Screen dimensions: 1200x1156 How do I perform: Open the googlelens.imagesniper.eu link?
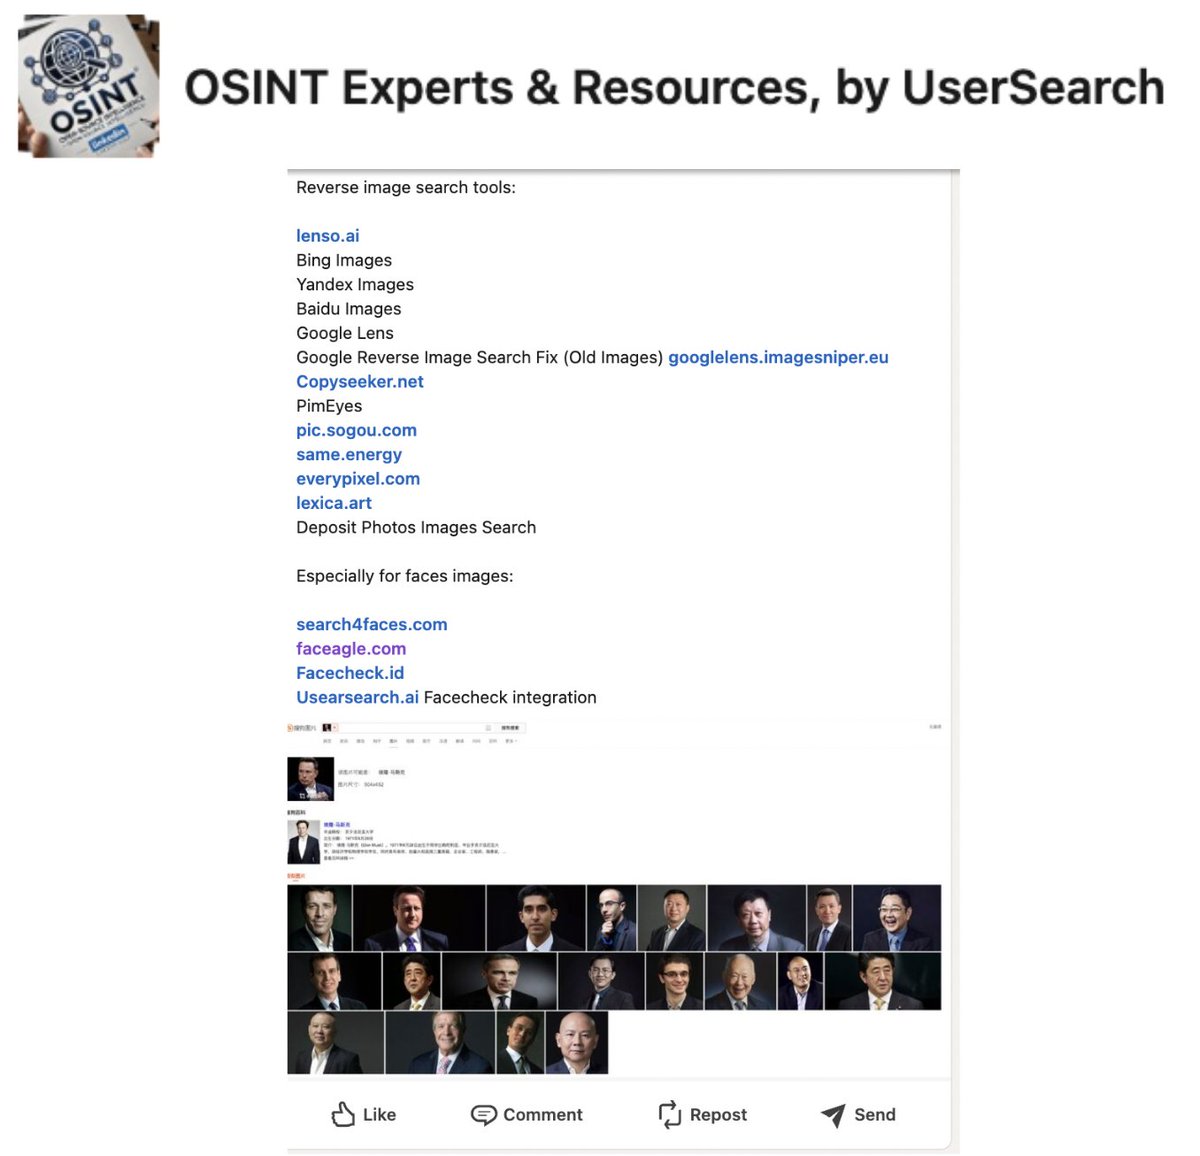tap(778, 357)
